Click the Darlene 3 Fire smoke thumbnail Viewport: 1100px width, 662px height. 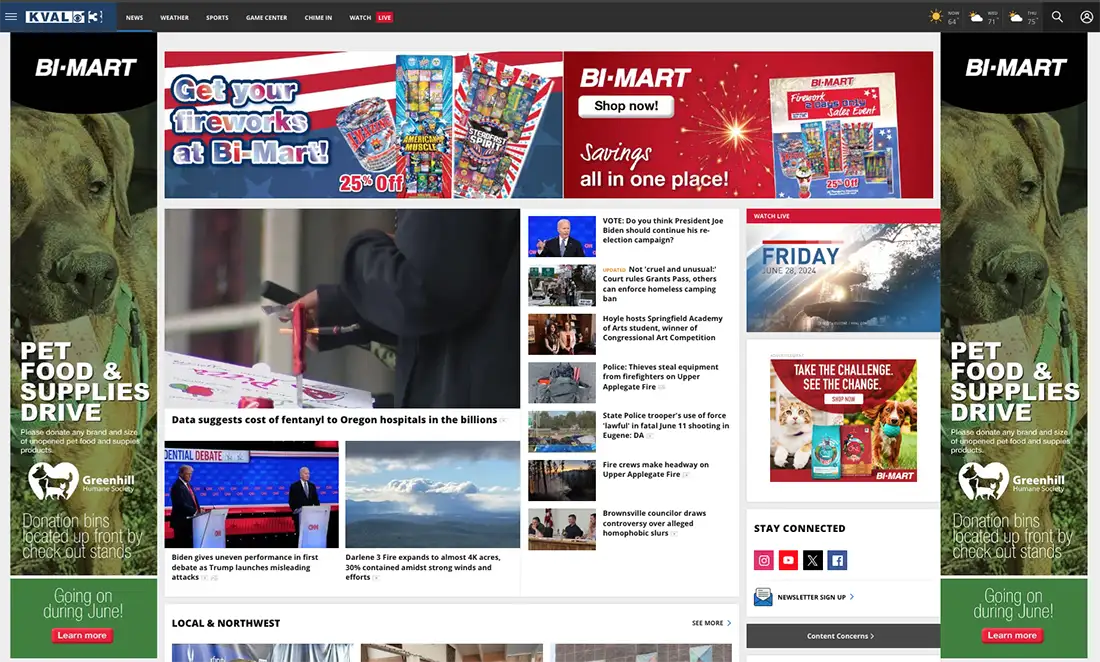(x=432, y=494)
